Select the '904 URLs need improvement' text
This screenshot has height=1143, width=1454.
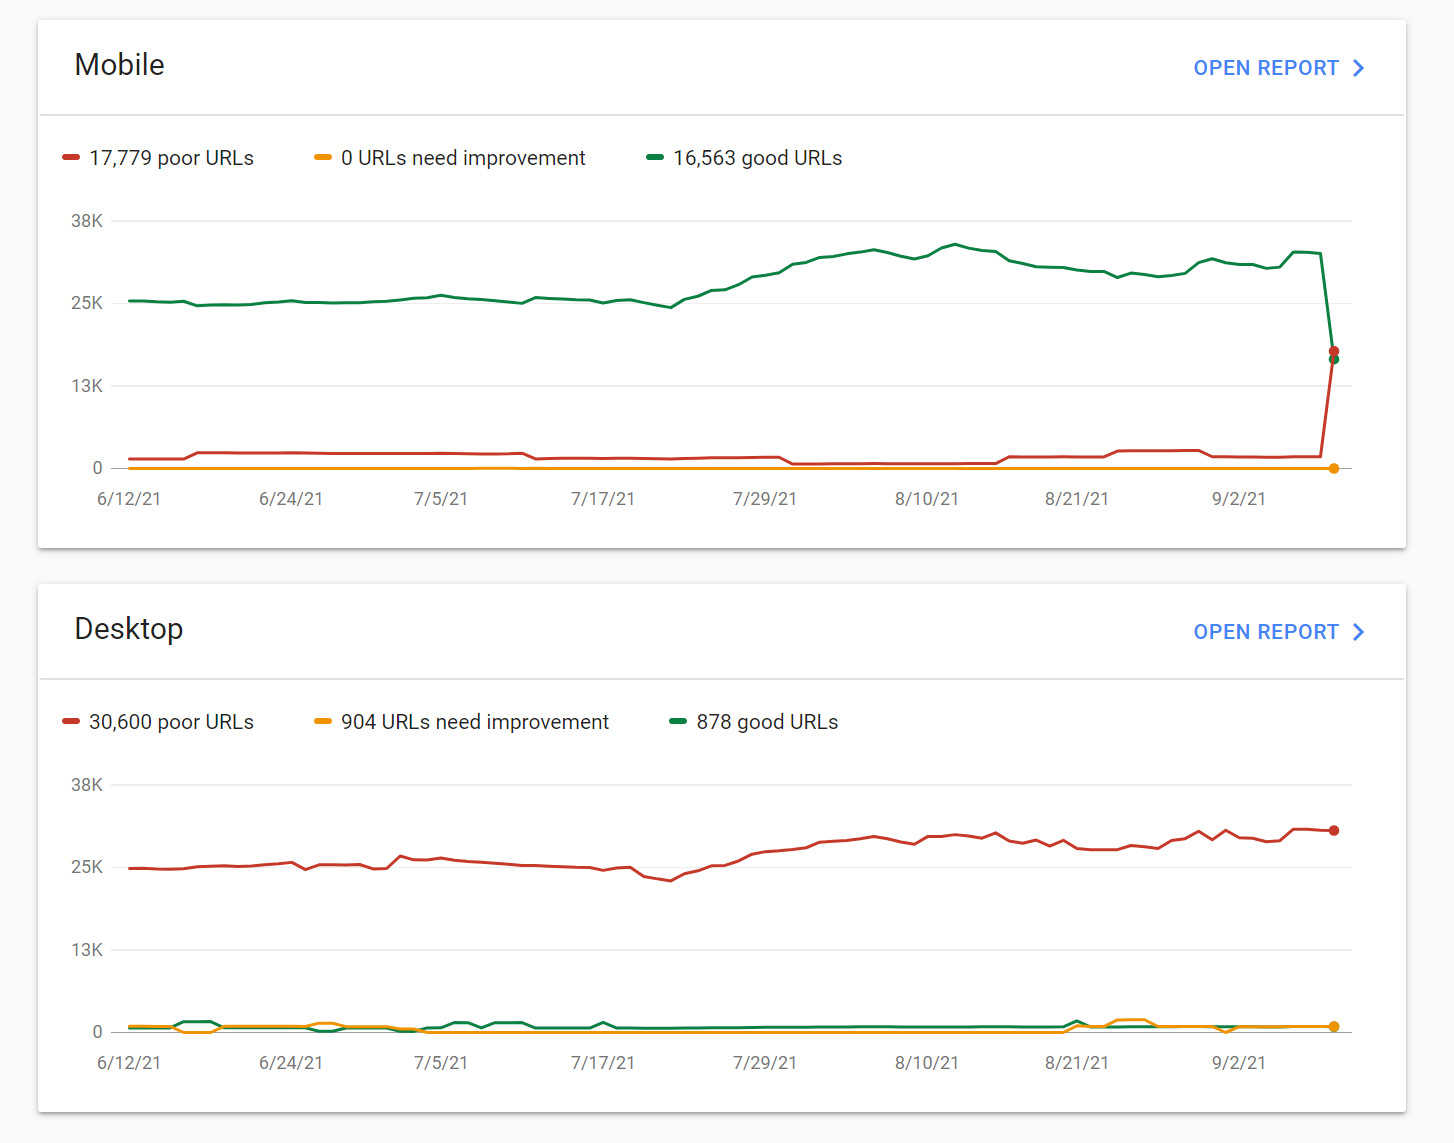(x=475, y=722)
